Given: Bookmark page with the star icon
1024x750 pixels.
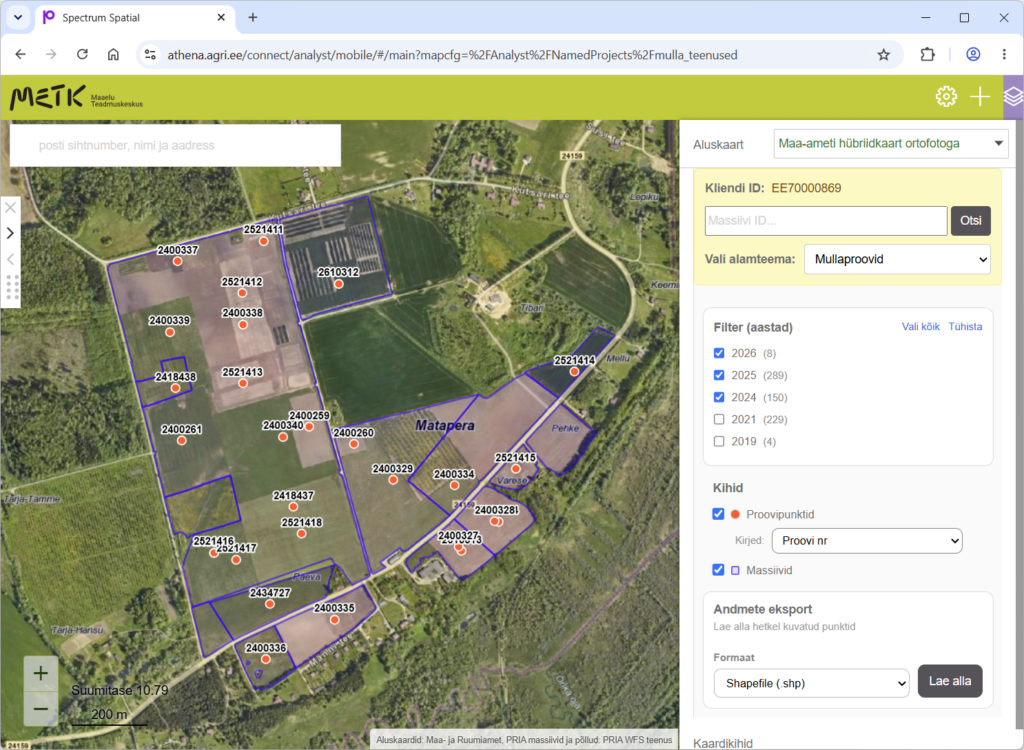Looking at the screenshot, I should (x=884, y=55).
